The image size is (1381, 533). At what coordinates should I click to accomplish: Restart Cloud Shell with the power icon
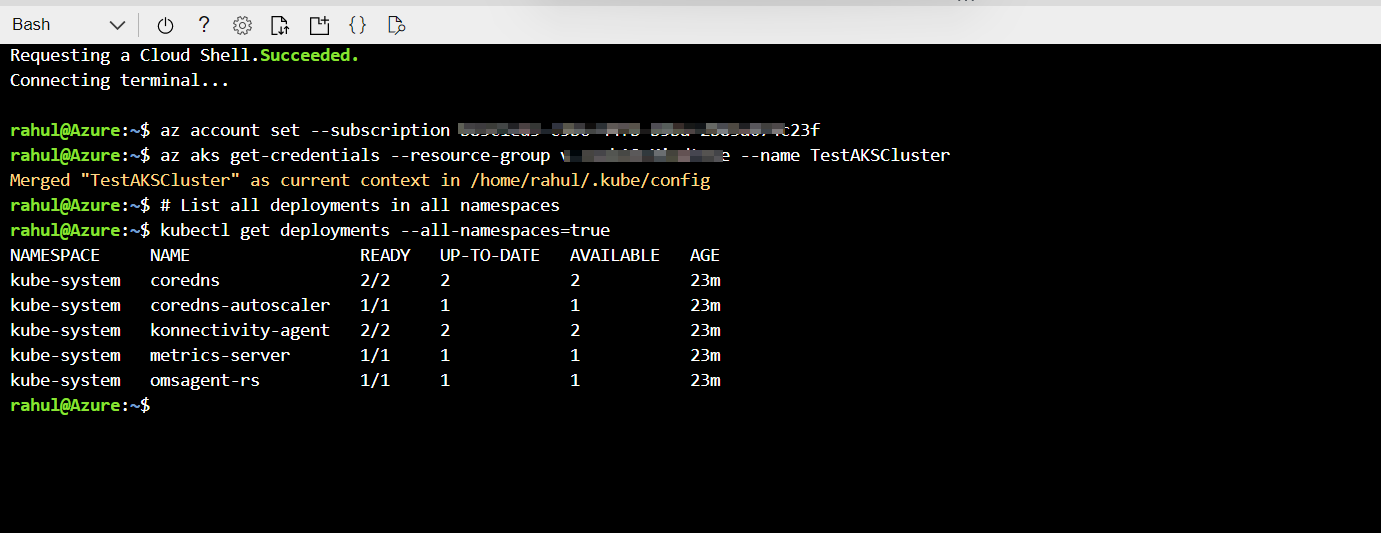(166, 25)
